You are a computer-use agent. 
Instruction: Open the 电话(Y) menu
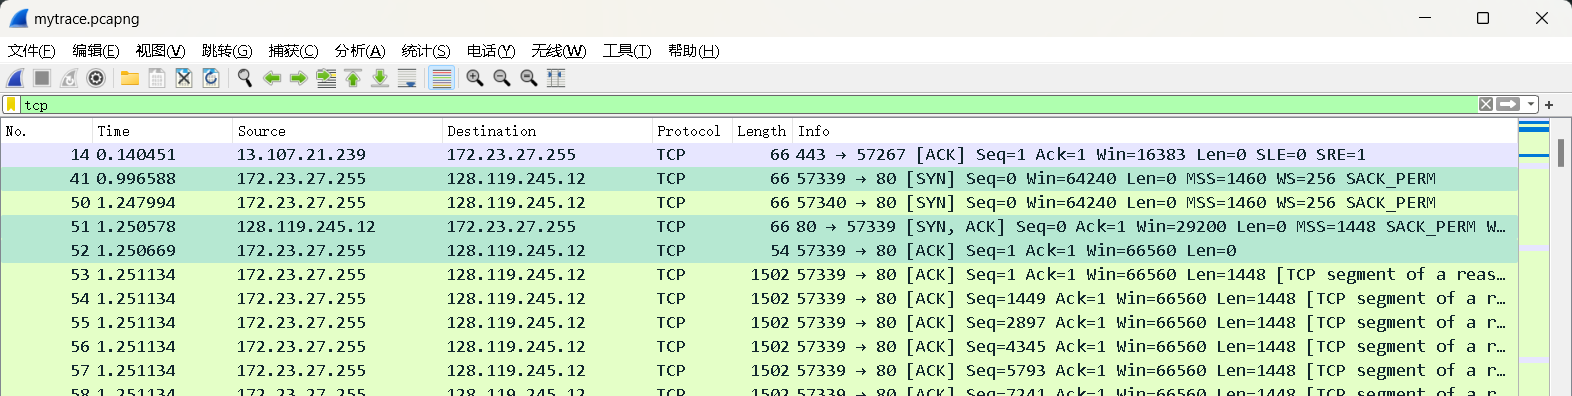pyautogui.click(x=491, y=51)
